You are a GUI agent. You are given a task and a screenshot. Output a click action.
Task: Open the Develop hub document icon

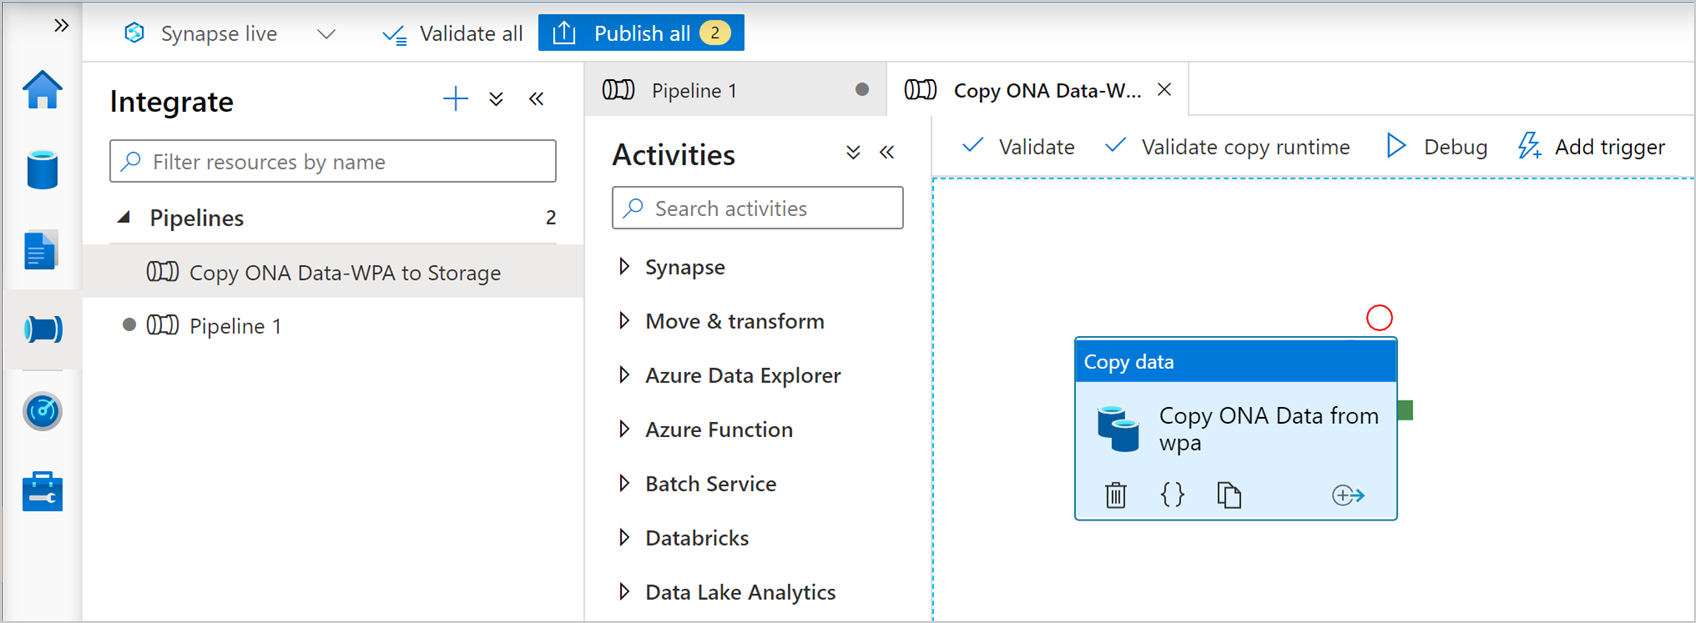point(41,250)
